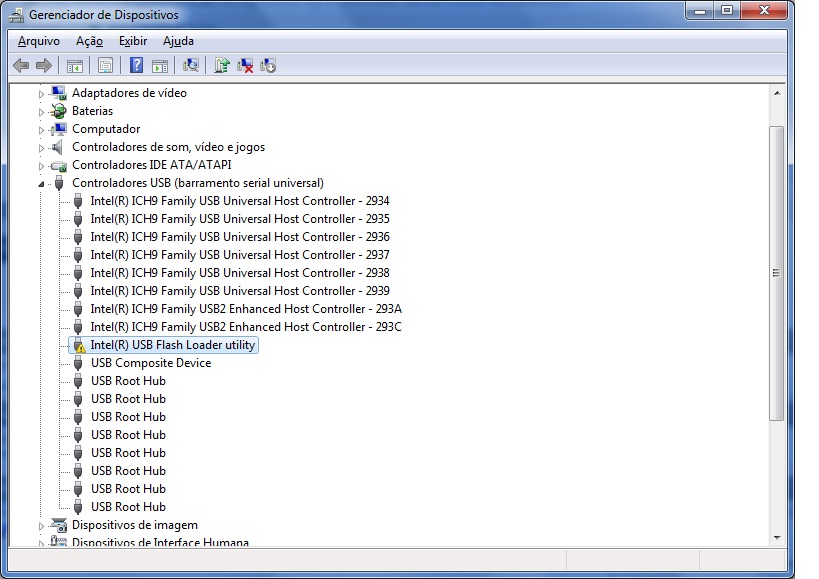Viewport: 819px width, 579px height.
Task: Collapse the Controladores USB node
Action: coord(41,184)
